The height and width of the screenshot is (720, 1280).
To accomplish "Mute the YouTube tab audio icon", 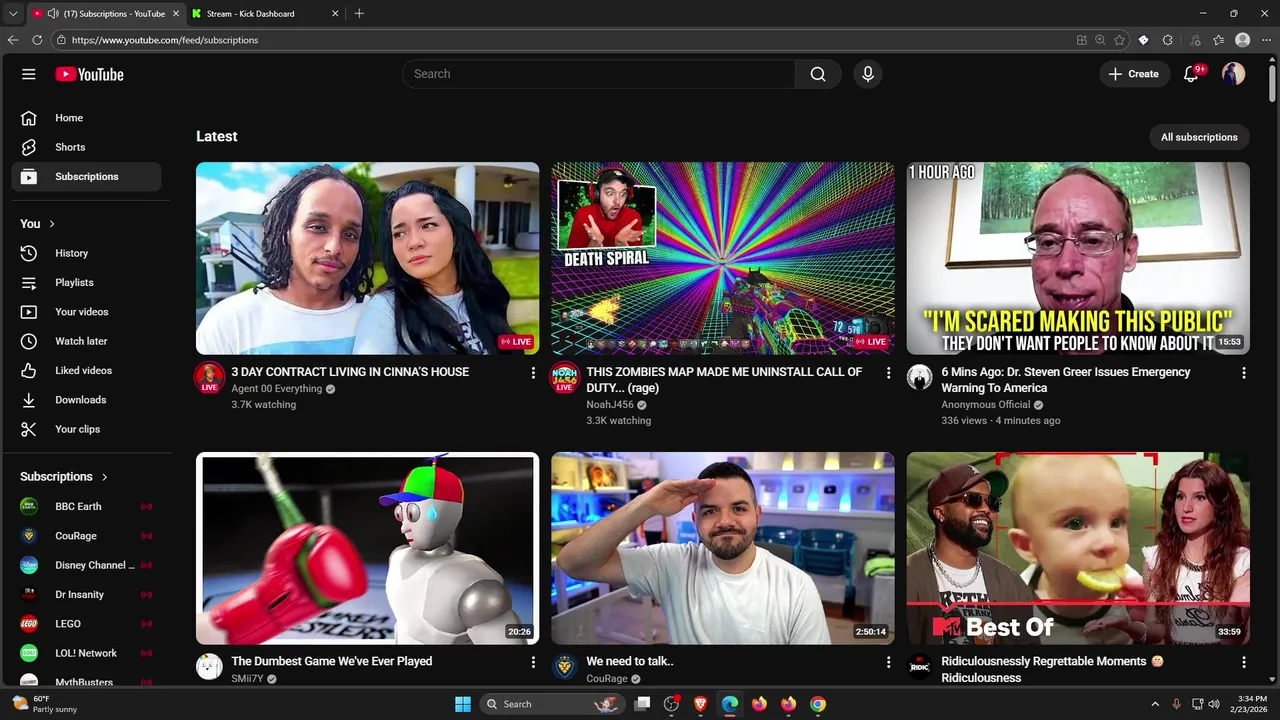I will (x=52, y=14).
